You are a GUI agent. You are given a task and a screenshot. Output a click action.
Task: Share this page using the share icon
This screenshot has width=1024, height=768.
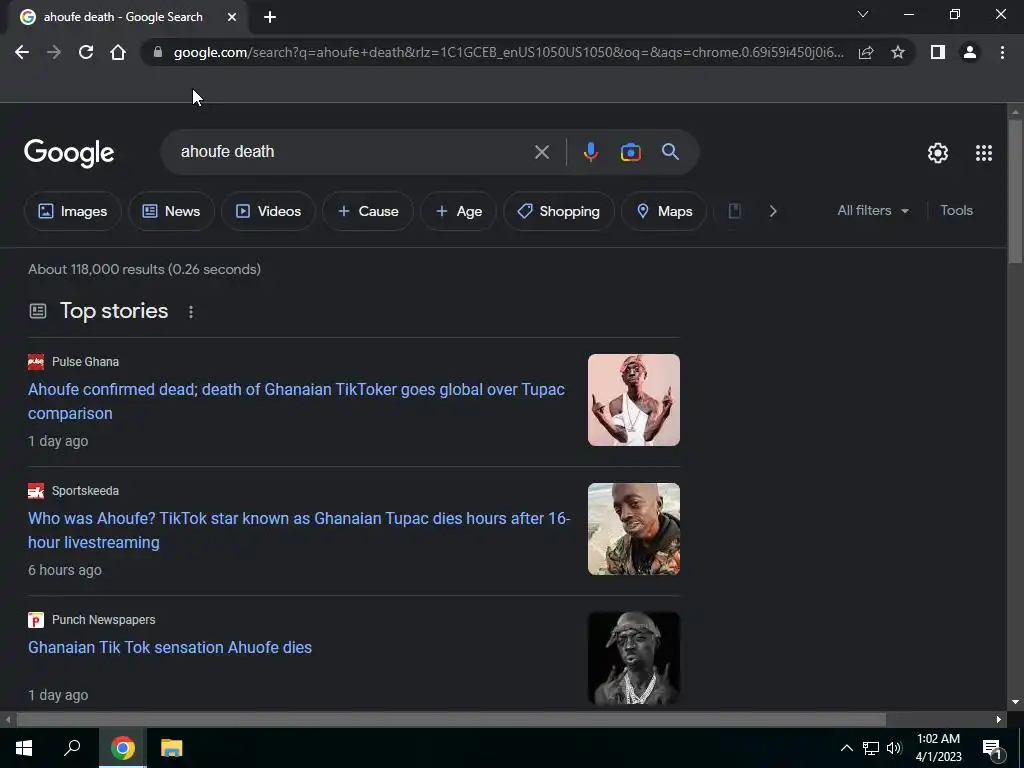pos(866,52)
